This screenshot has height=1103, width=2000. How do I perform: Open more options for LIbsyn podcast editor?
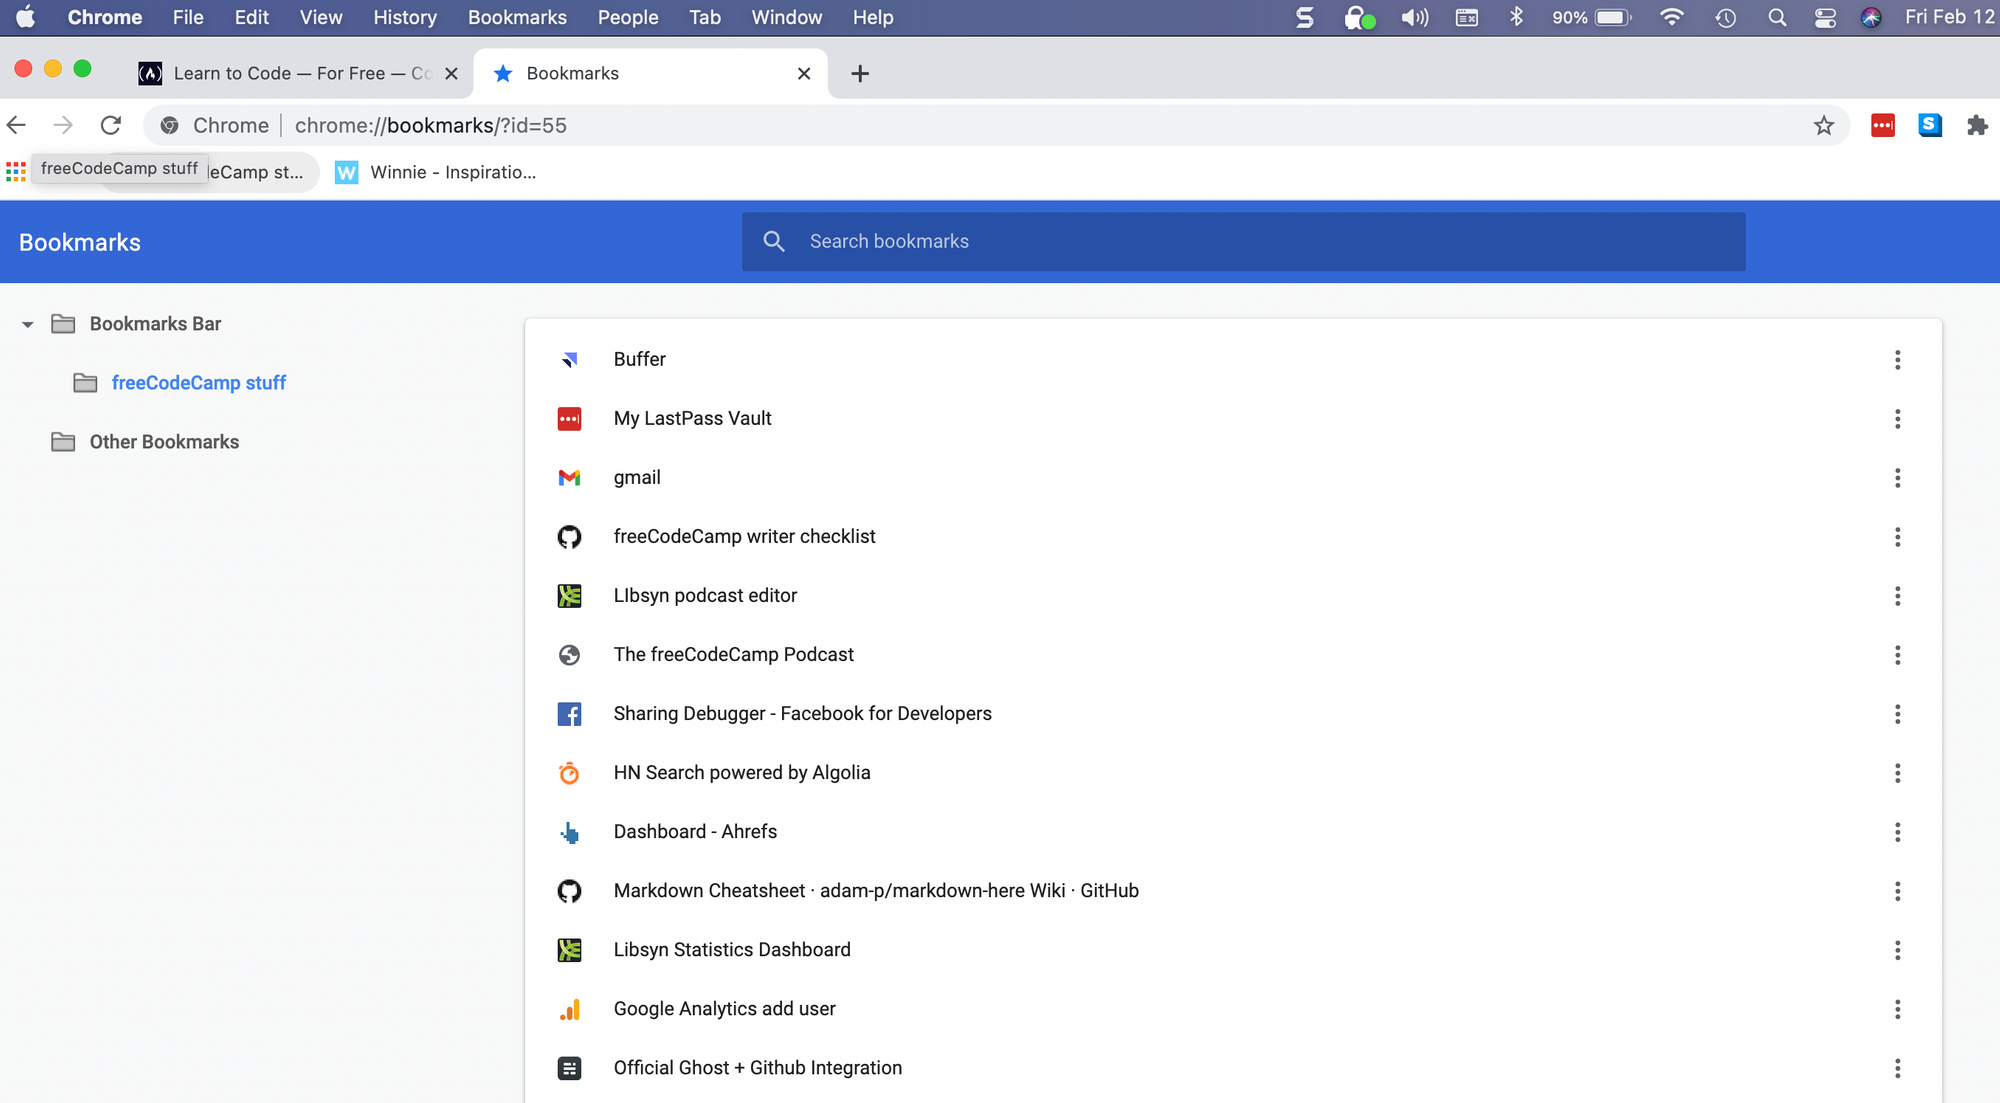coord(1897,596)
